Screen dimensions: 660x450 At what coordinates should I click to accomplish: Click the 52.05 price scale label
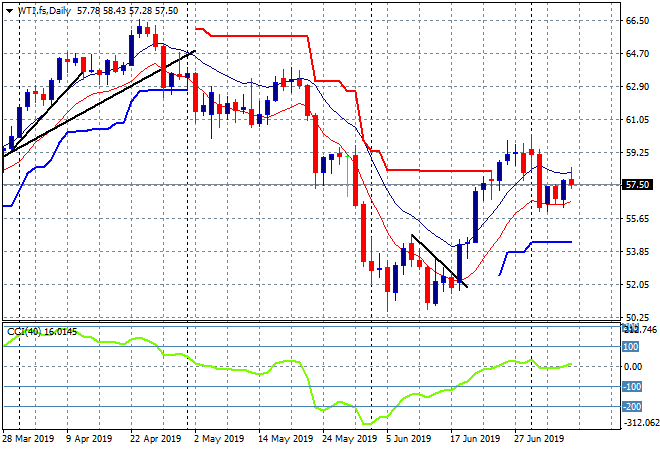click(x=637, y=285)
